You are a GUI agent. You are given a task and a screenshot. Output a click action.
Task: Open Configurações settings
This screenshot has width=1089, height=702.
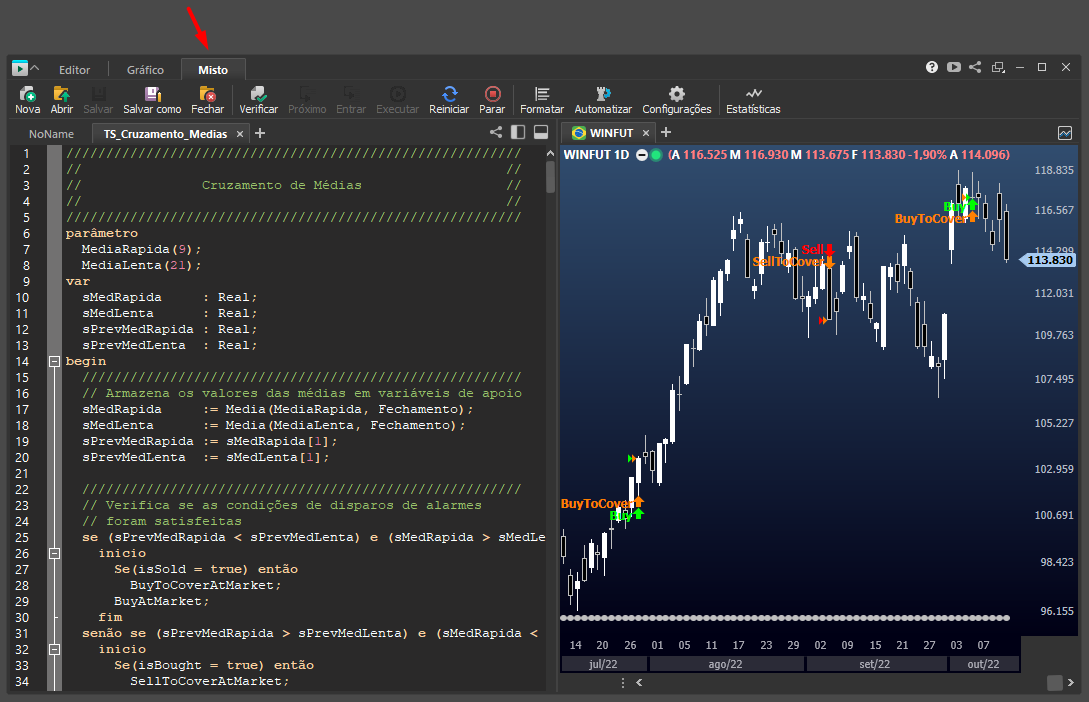[x=676, y=100]
